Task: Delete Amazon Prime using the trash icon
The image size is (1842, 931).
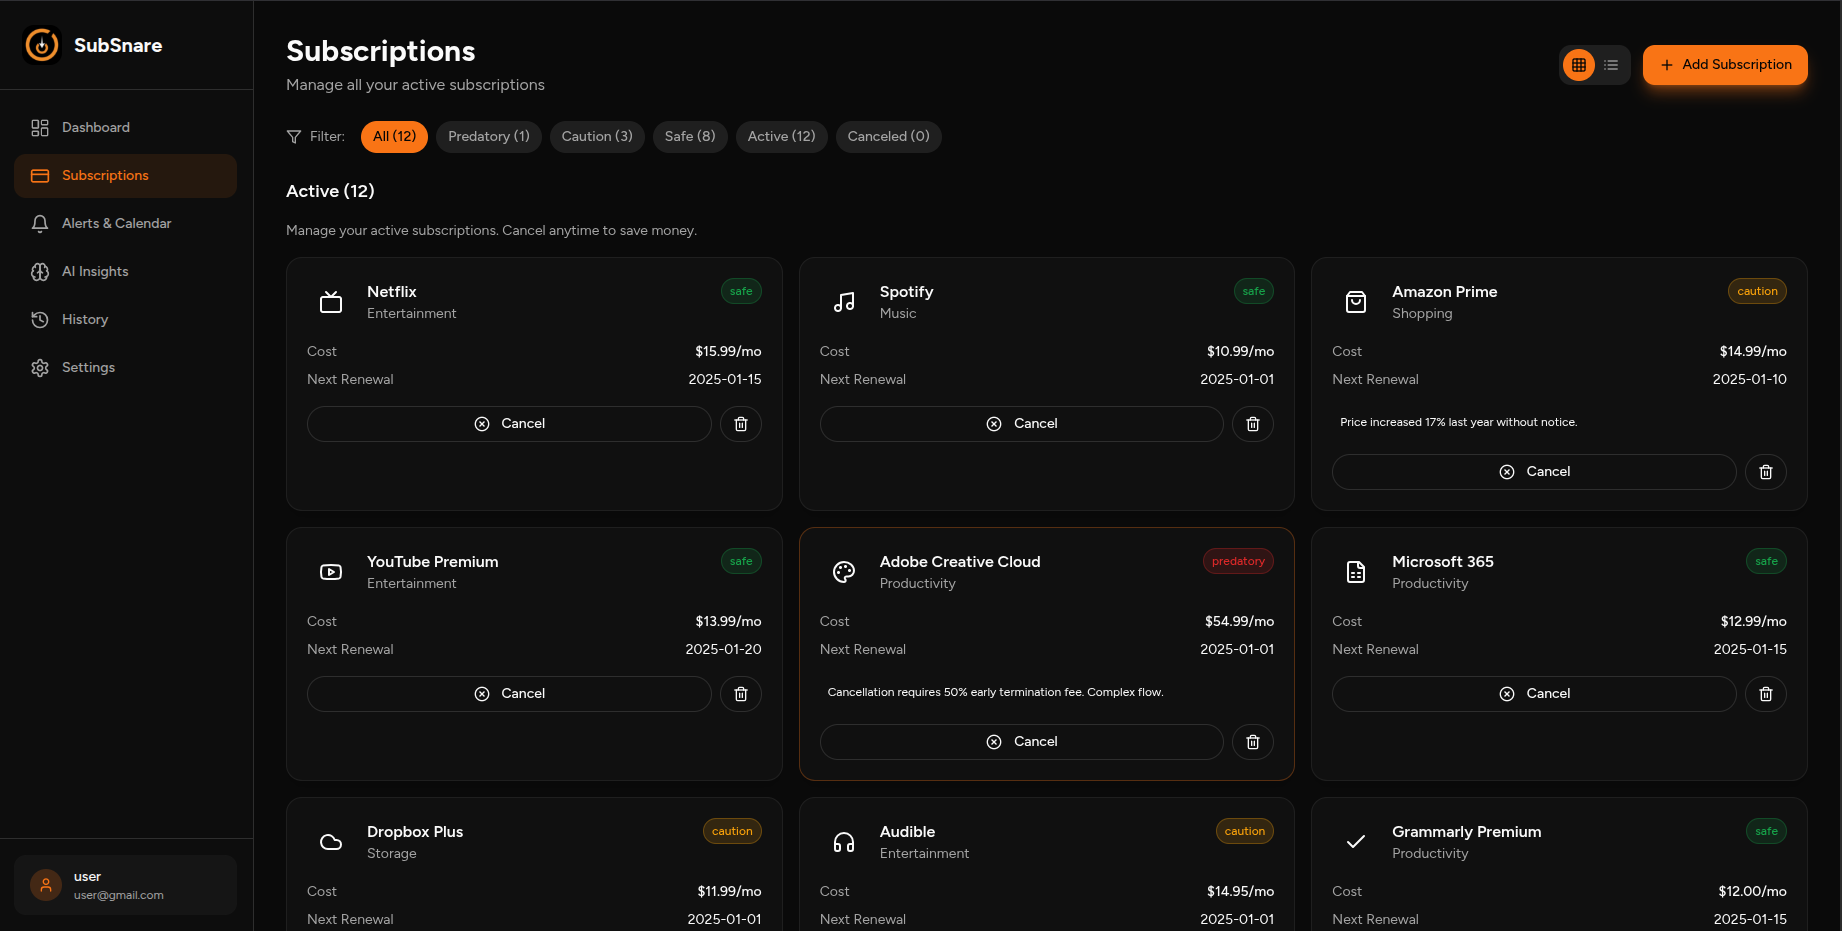Action: click(1766, 472)
